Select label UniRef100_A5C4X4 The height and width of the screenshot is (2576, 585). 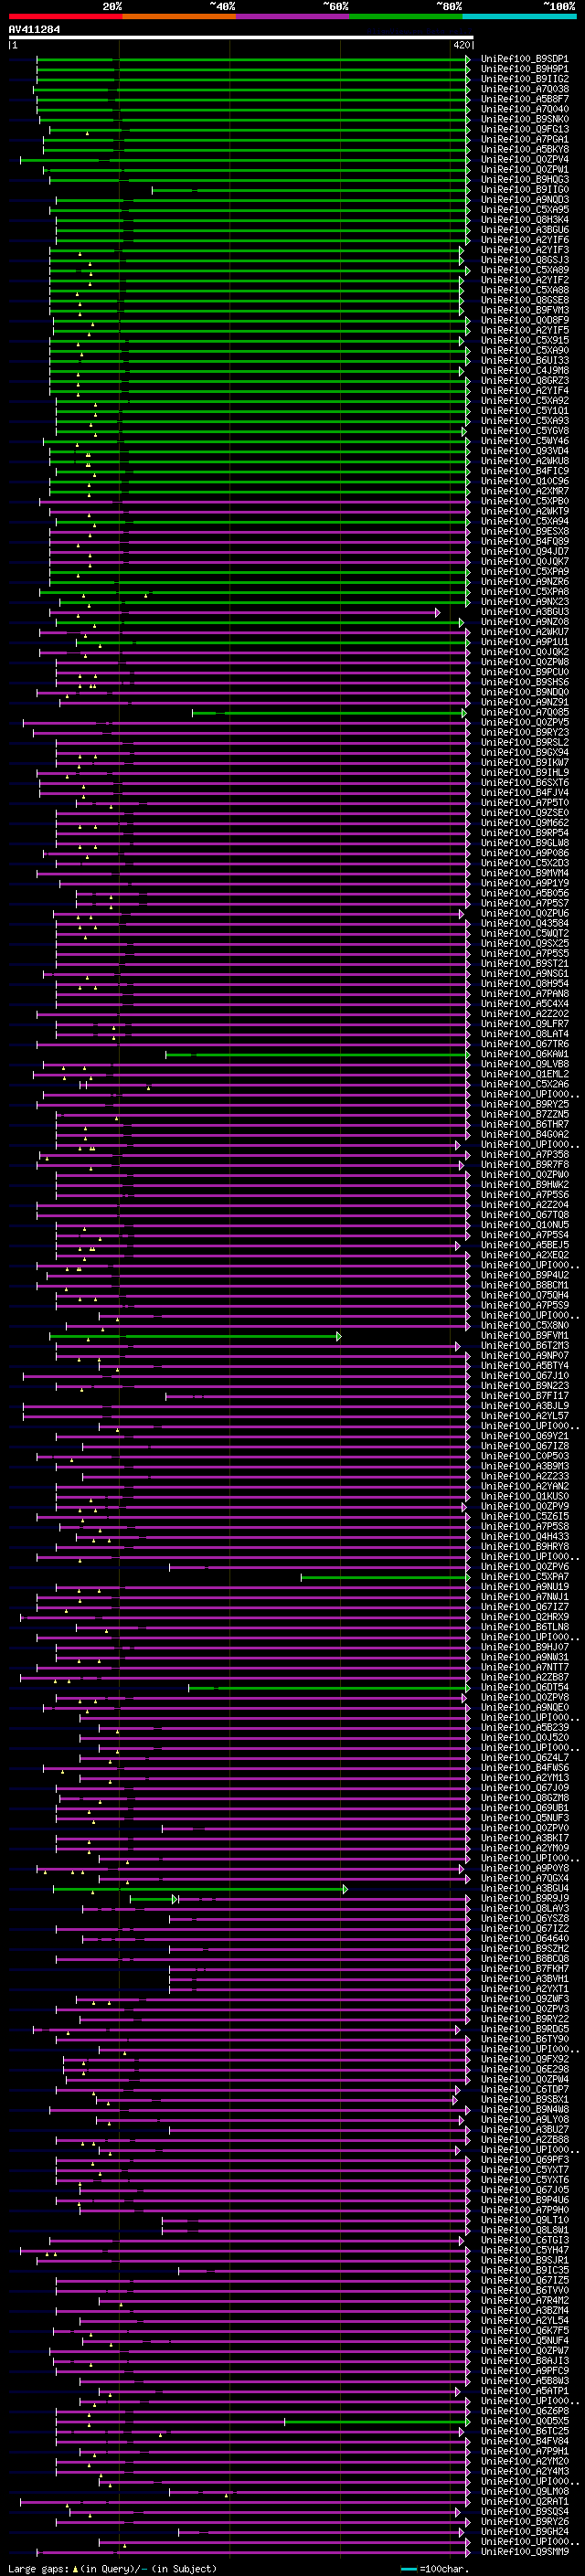click(x=524, y=1004)
